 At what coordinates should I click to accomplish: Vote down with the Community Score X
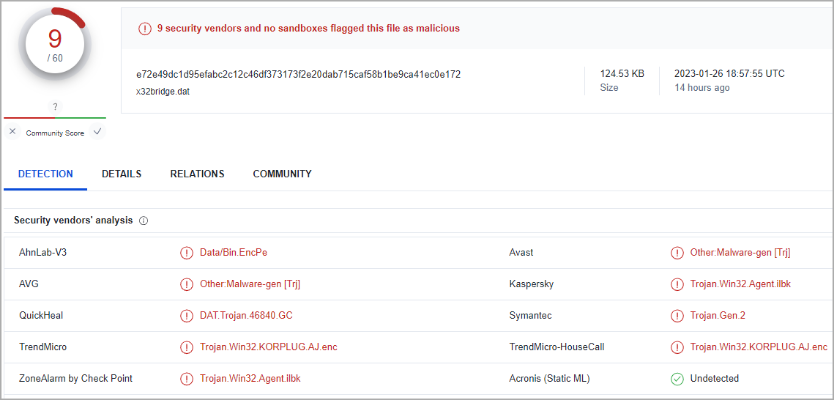12,132
